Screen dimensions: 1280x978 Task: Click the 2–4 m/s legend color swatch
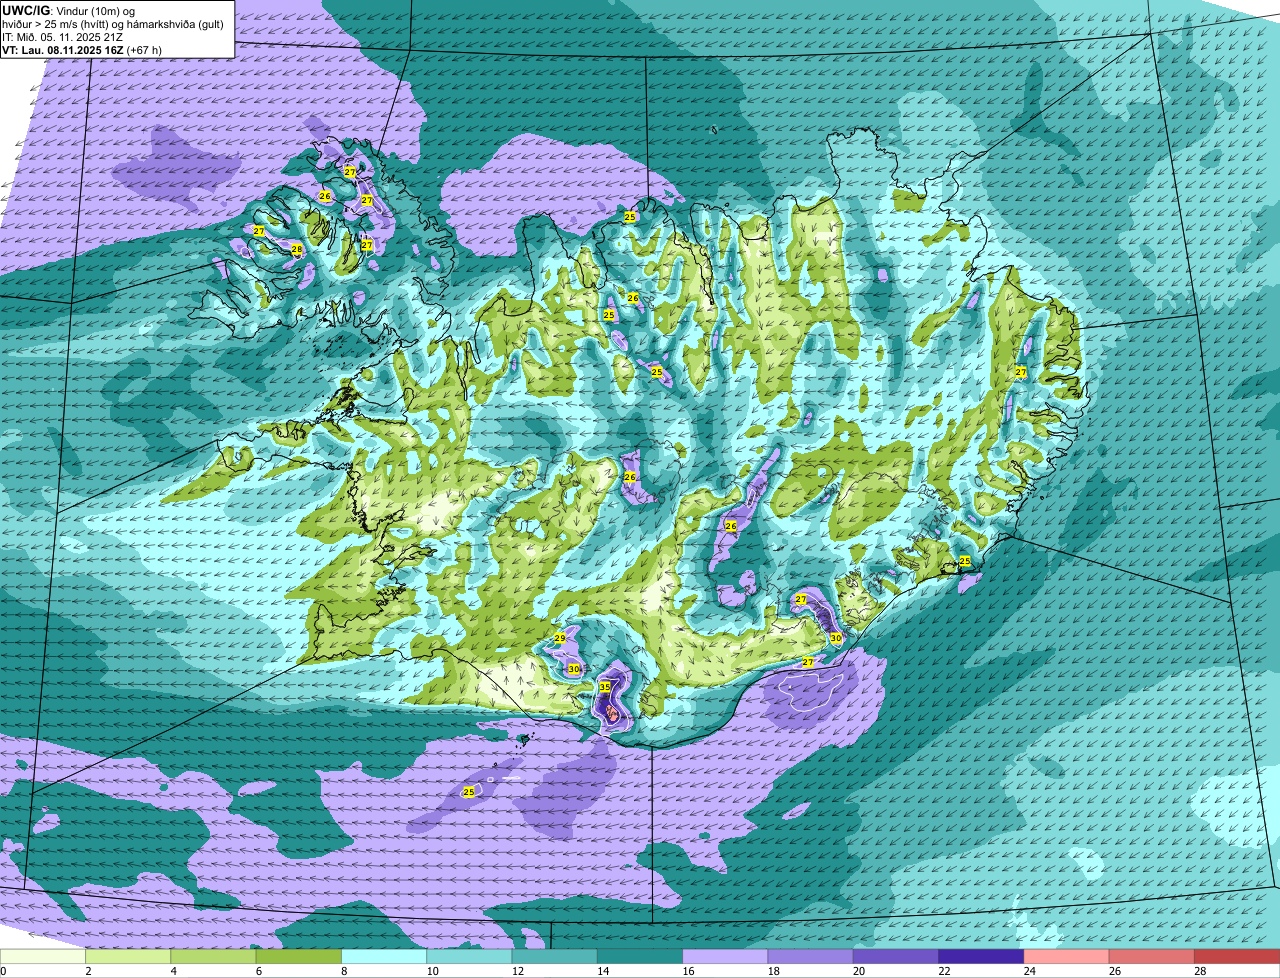pos(128,957)
